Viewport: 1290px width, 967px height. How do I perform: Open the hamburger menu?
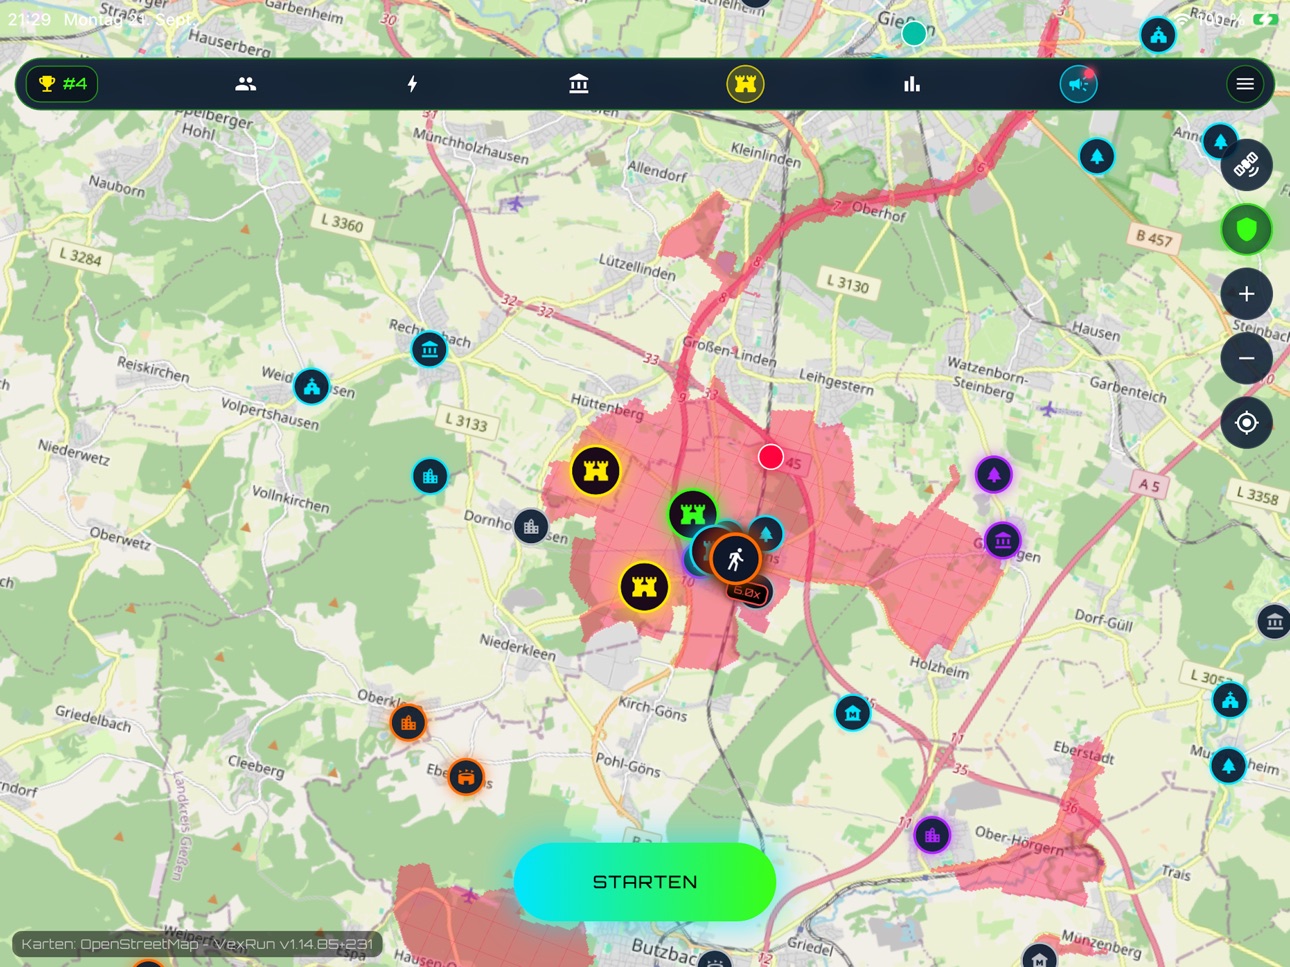1245,84
